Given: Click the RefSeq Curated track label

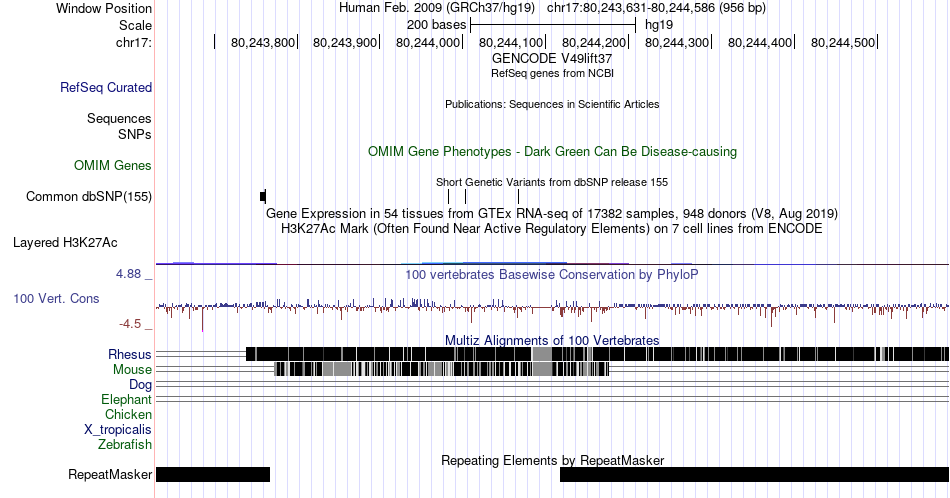Looking at the screenshot, I should 105,87.
